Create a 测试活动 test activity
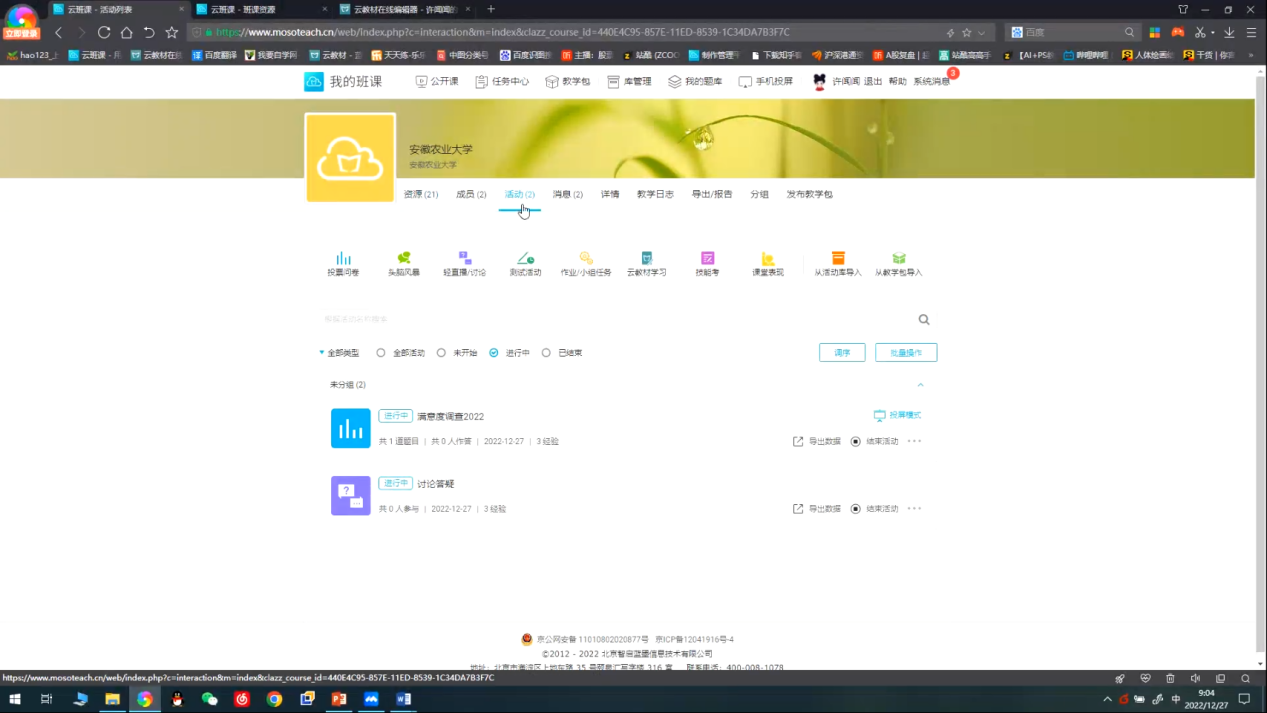 click(x=525, y=263)
